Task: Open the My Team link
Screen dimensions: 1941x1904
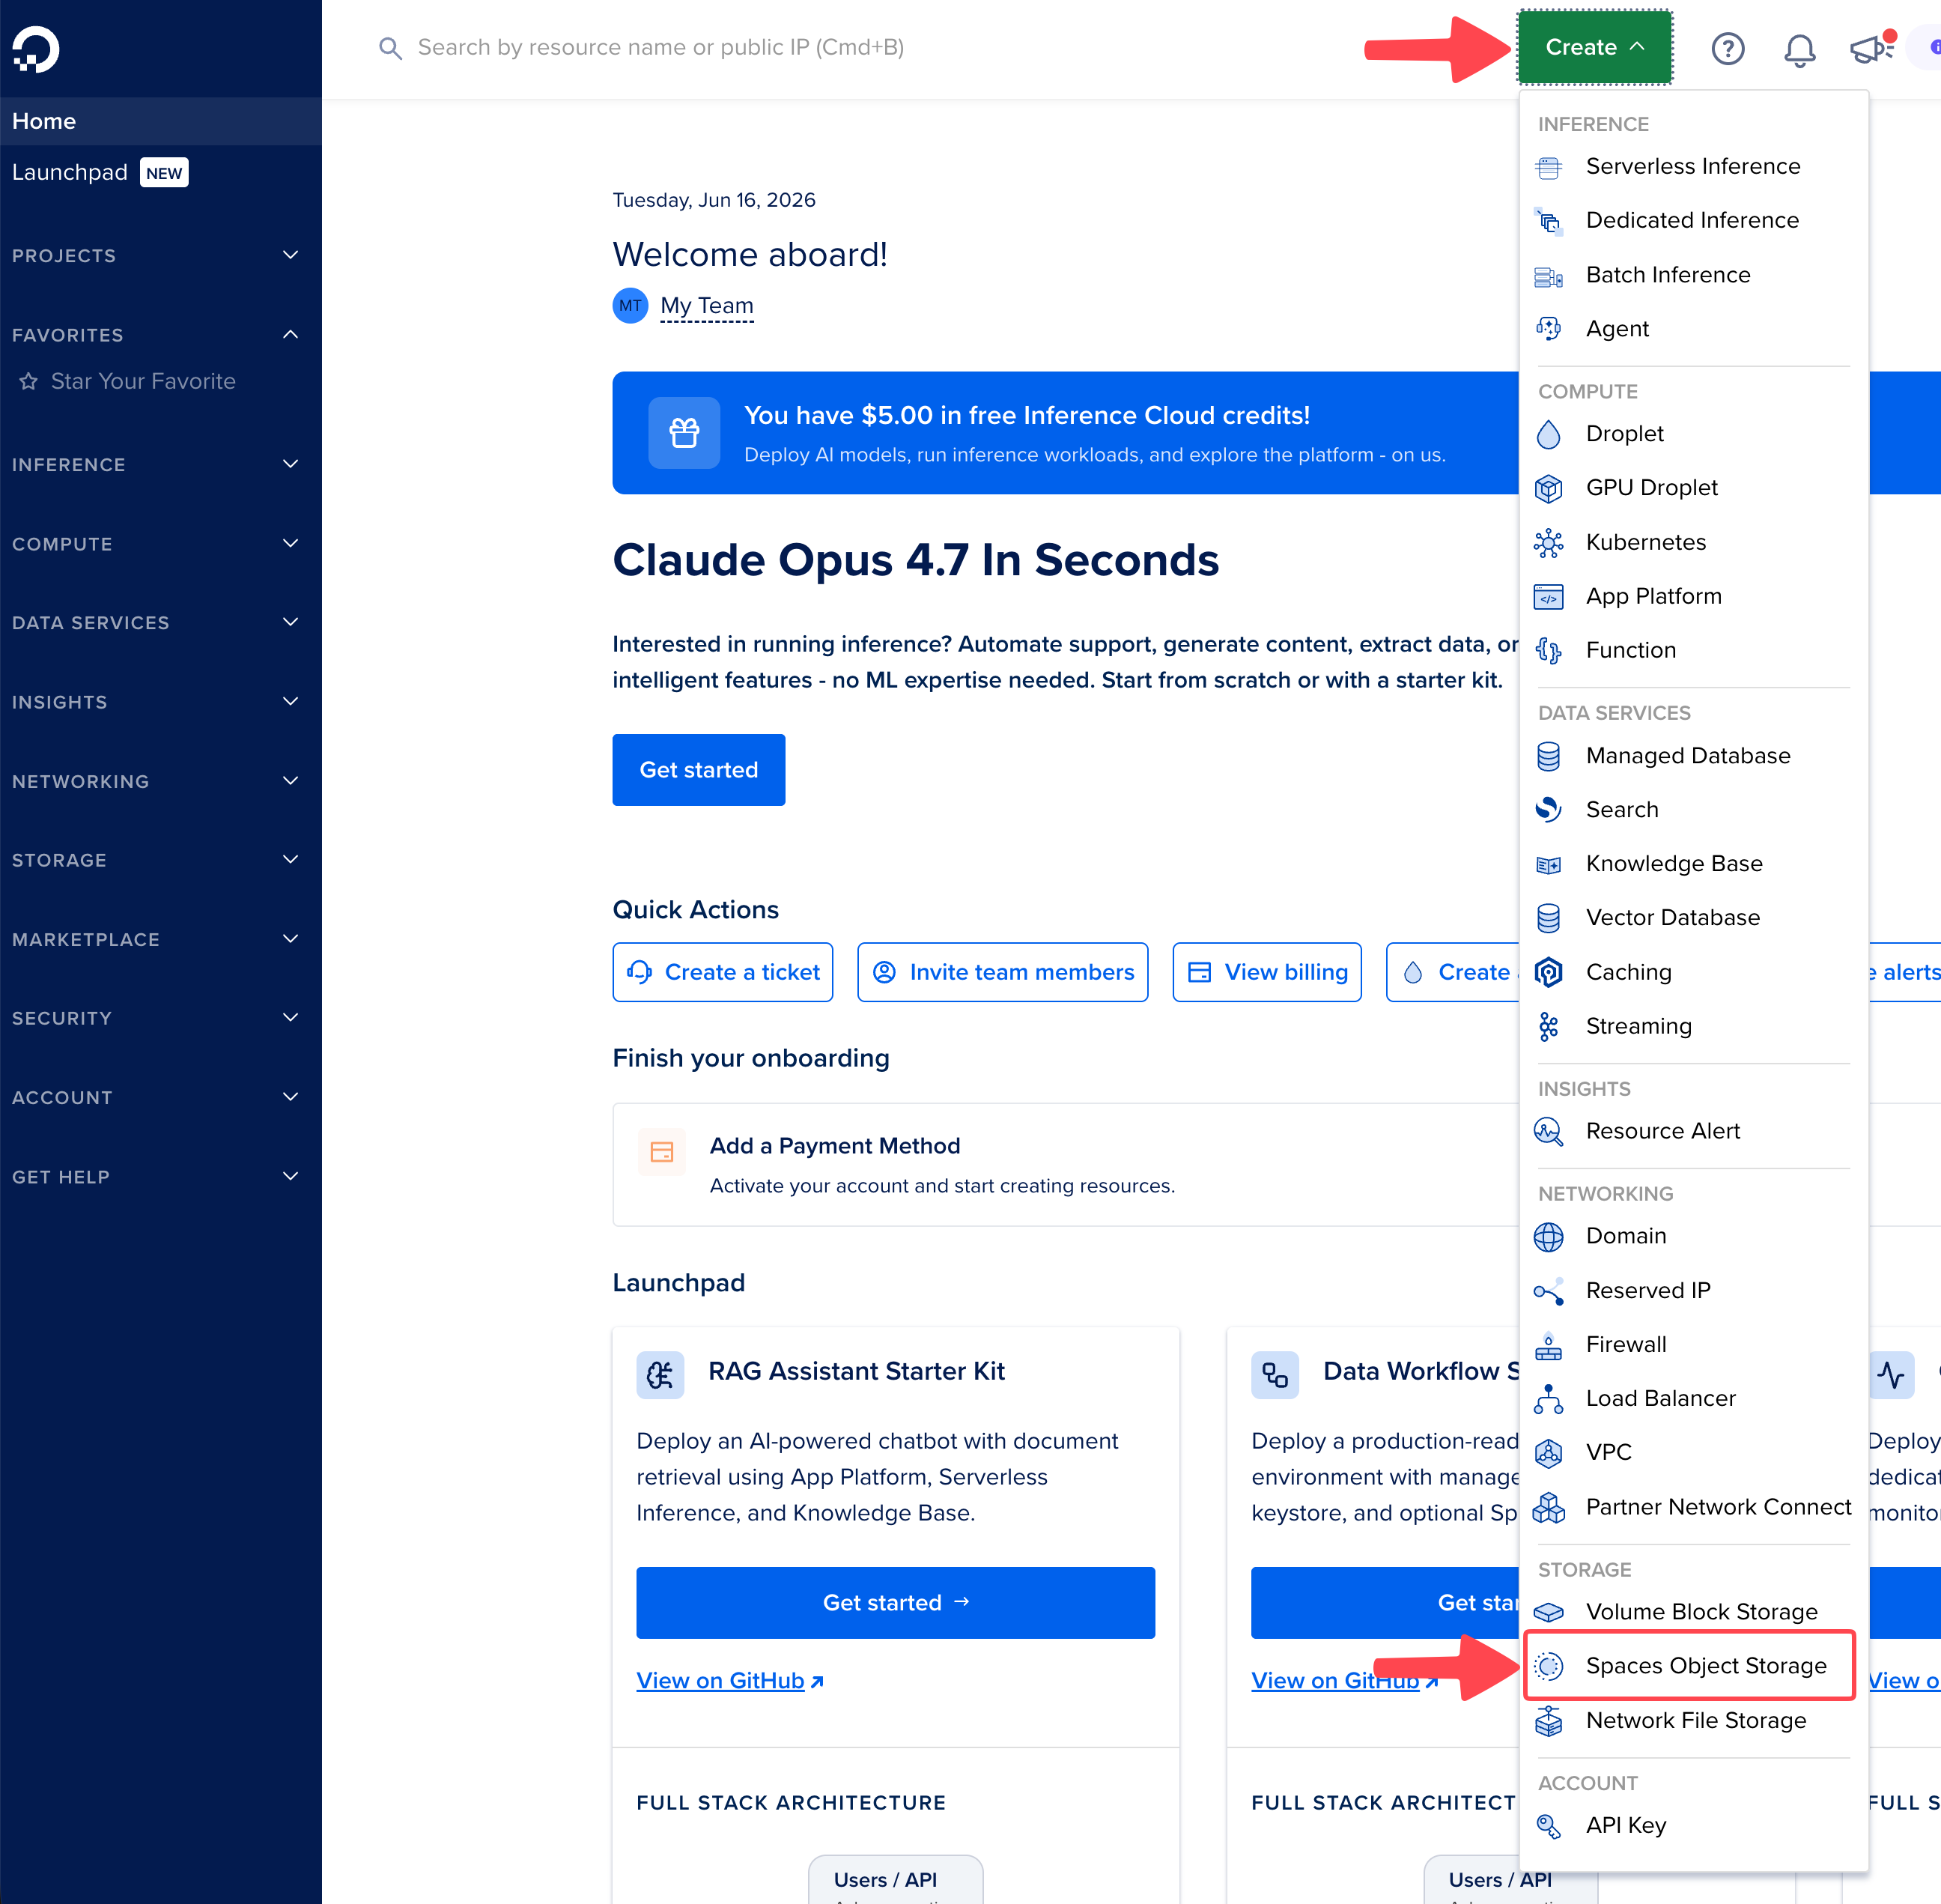Action: click(x=707, y=306)
